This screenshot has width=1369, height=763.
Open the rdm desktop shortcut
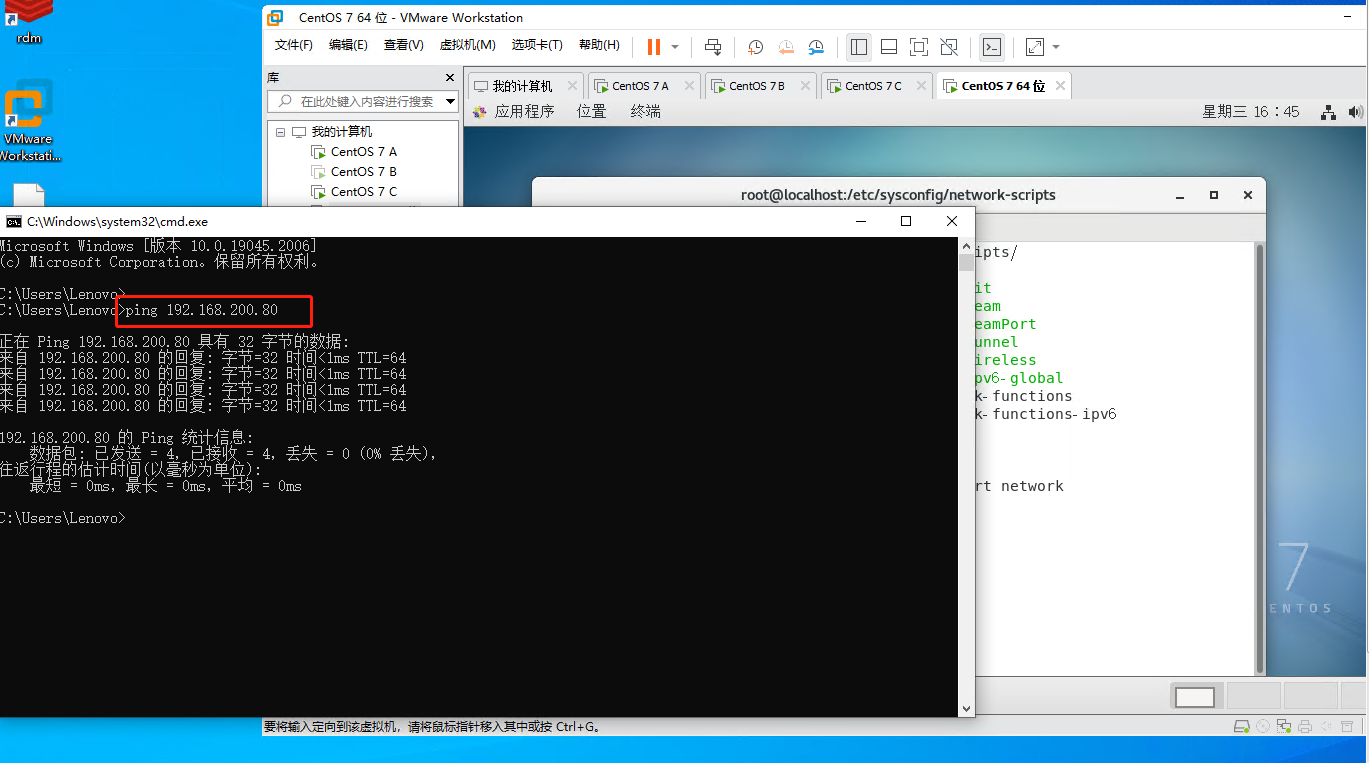(x=29, y=22)
